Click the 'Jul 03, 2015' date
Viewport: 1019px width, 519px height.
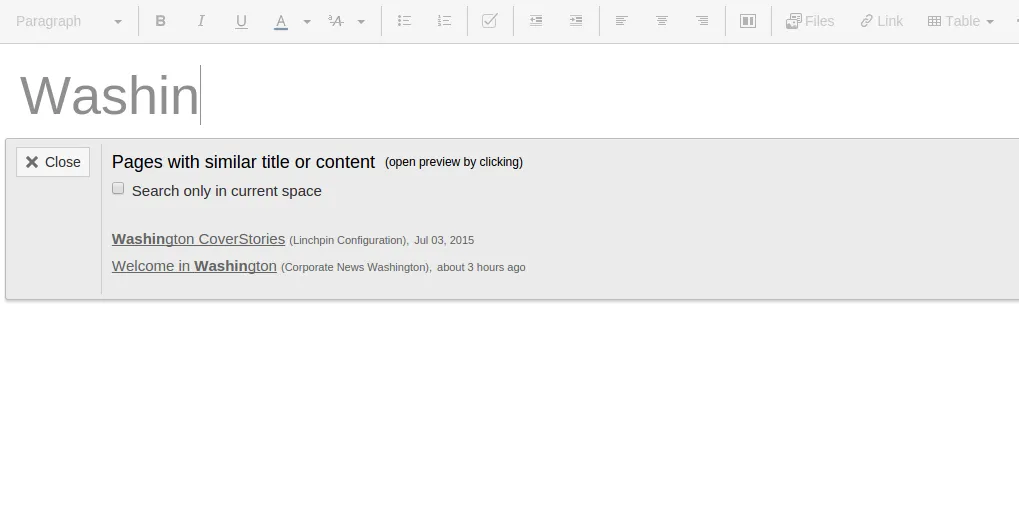point(444,240)
